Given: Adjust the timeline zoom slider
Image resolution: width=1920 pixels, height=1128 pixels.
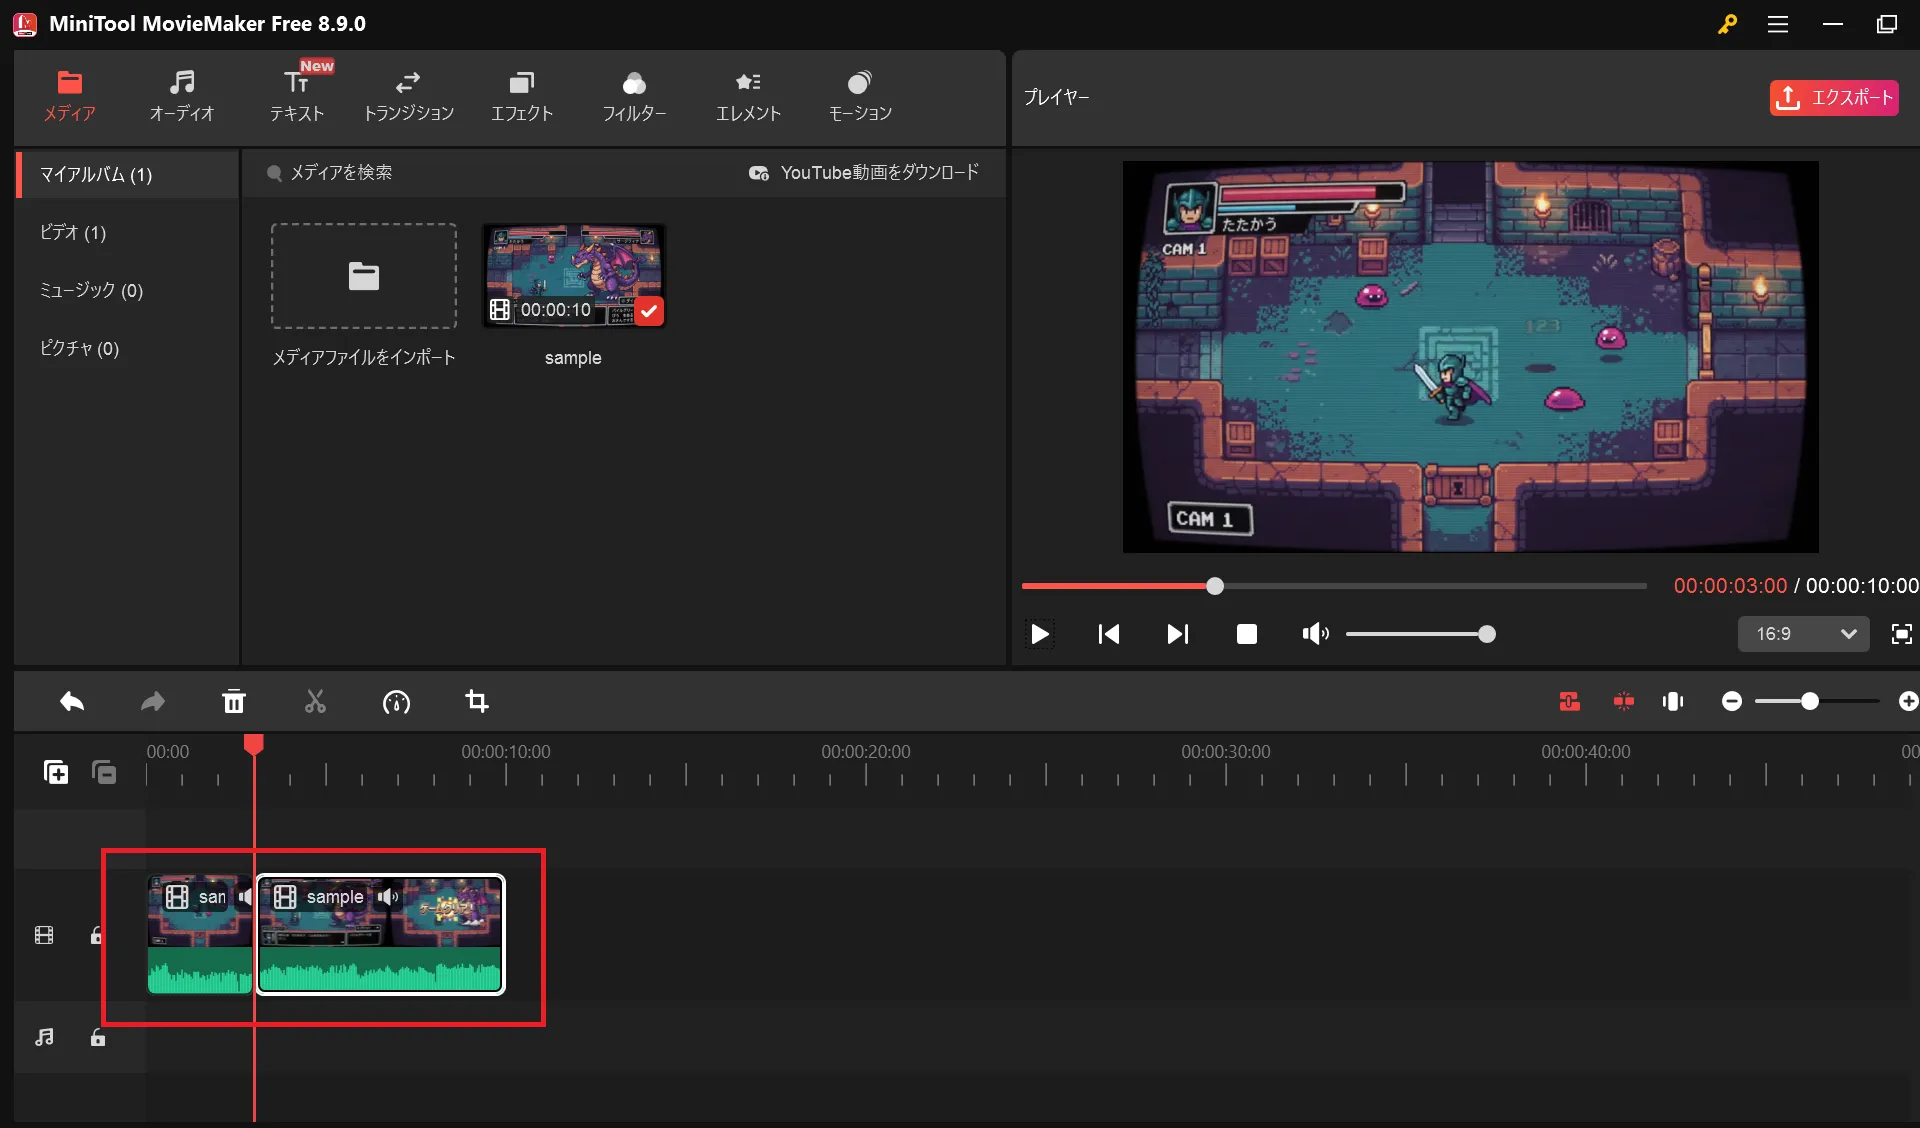Looking at the screenshot, I should [x=1809, y=702].
